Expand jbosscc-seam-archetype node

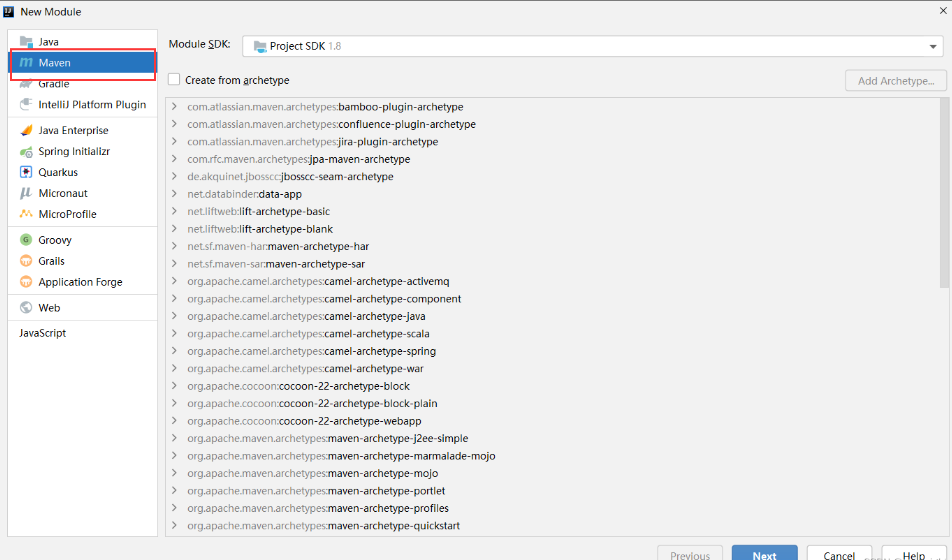pyautogui.click(x=174, y=176)
